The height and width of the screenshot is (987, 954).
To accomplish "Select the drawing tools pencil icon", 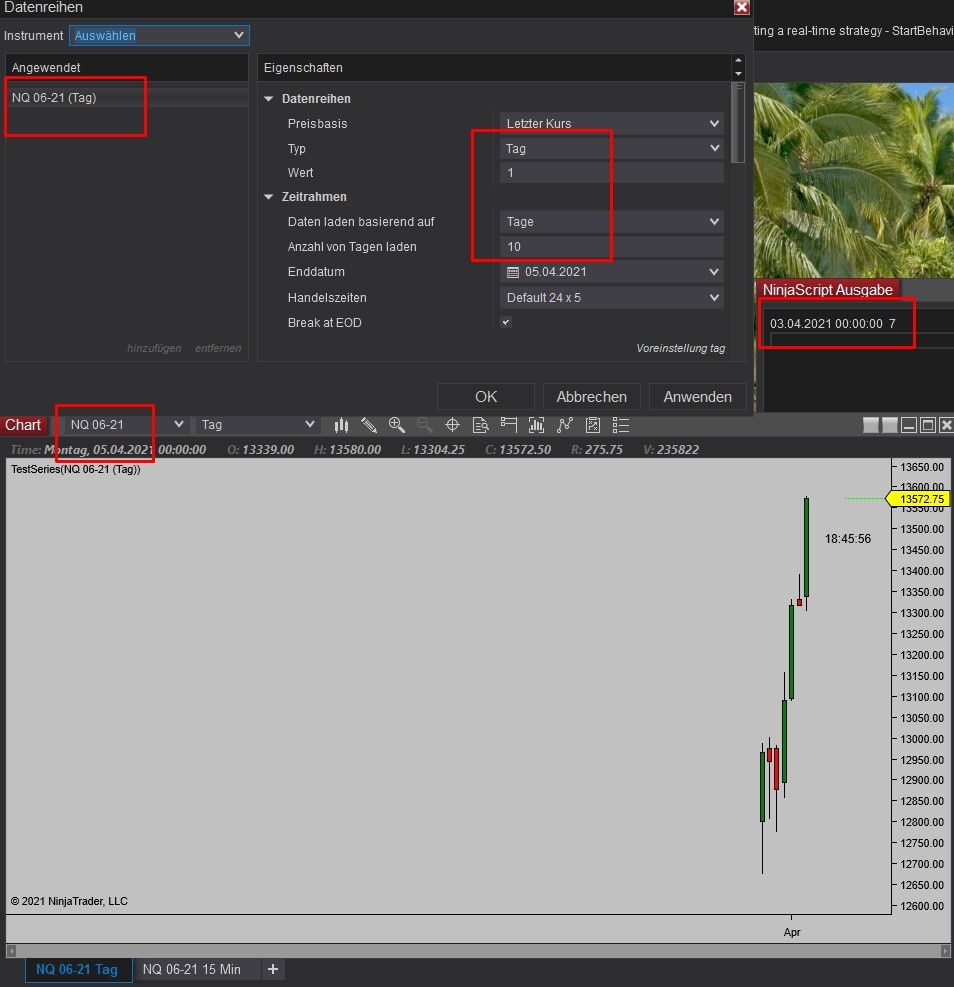I will (369, 426).
